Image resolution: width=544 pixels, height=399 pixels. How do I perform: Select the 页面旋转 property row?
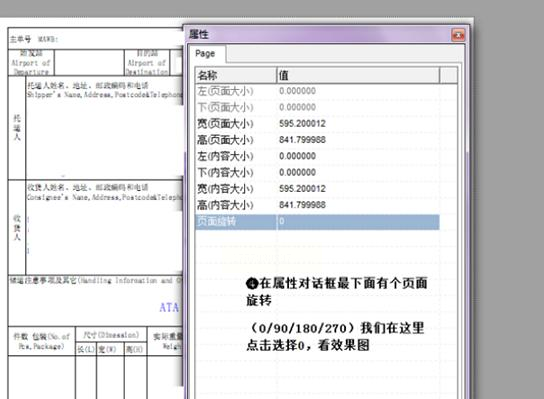pos(317,221)
